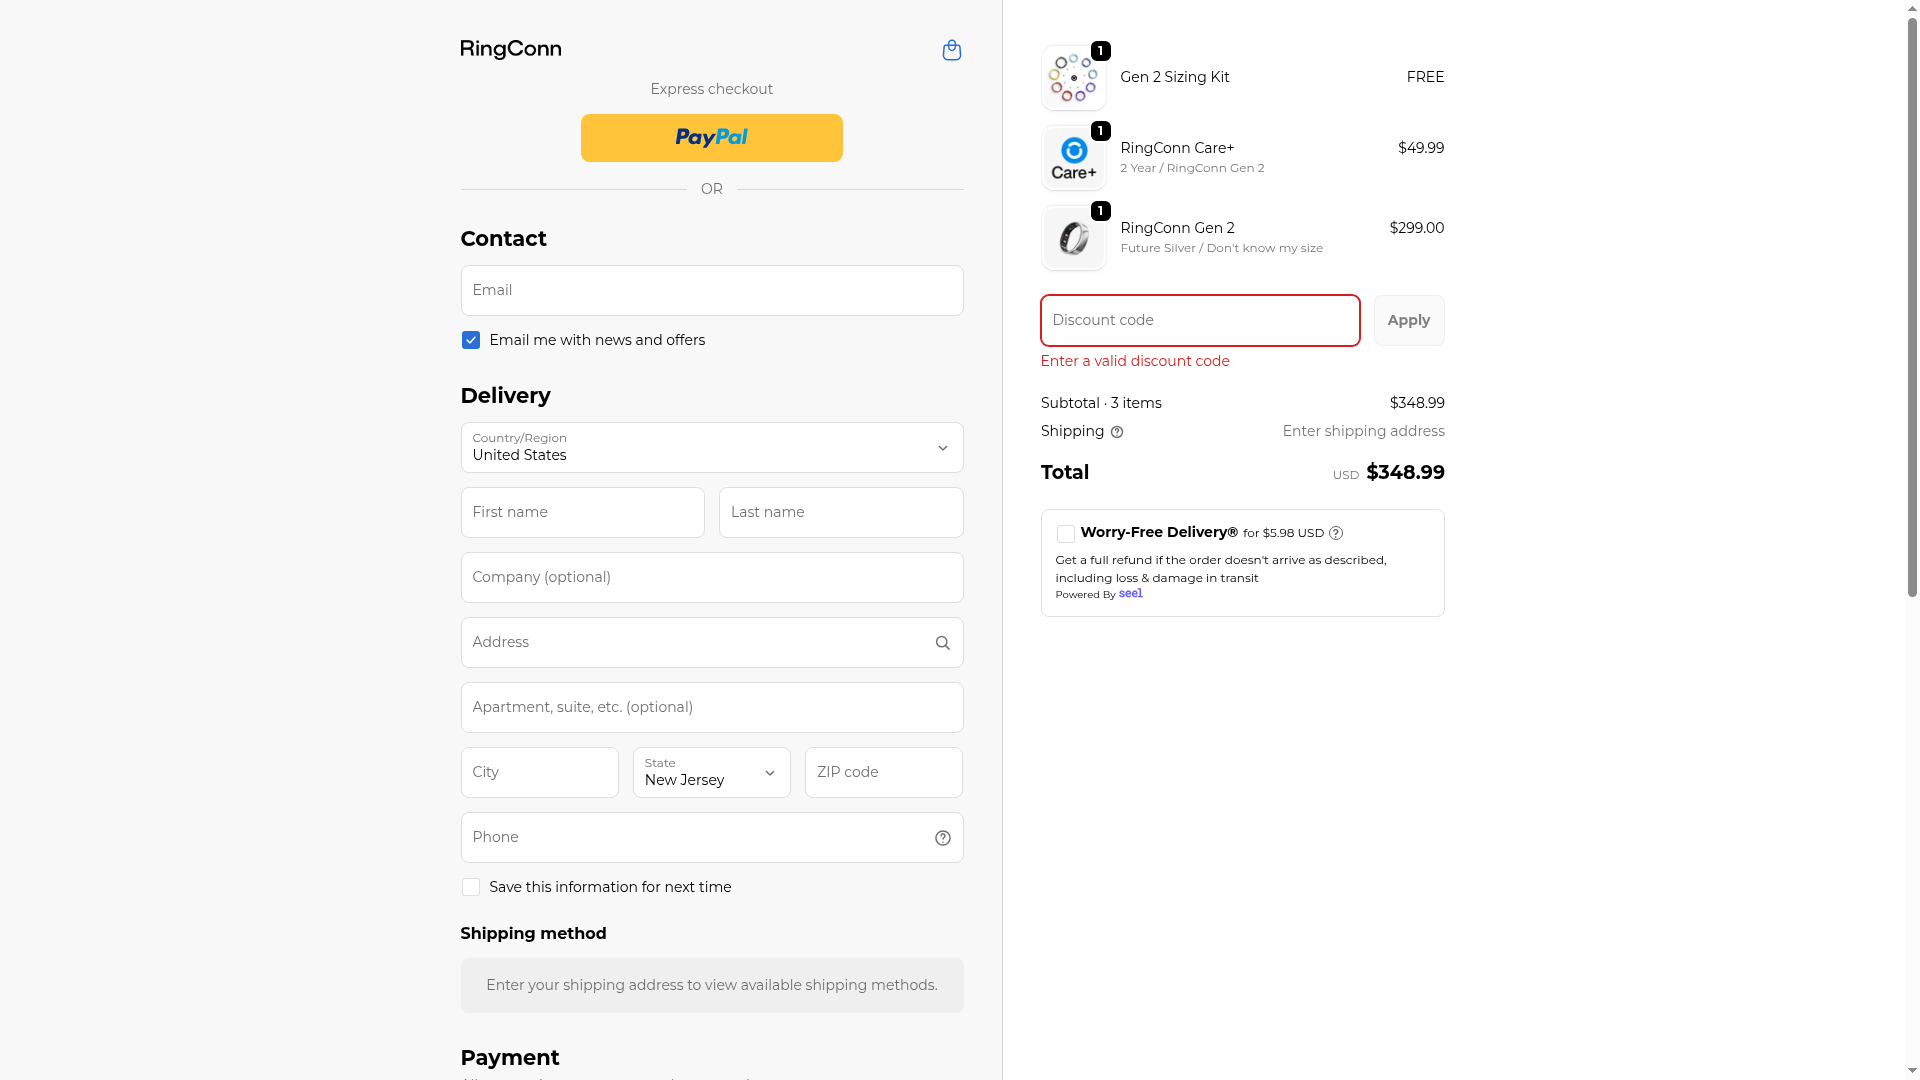This screenshot has width=1920, height=1080.
Task: Click the RingConn Care+ product thumbnail
Action: pyautogui.click(x=1073, y=159)
